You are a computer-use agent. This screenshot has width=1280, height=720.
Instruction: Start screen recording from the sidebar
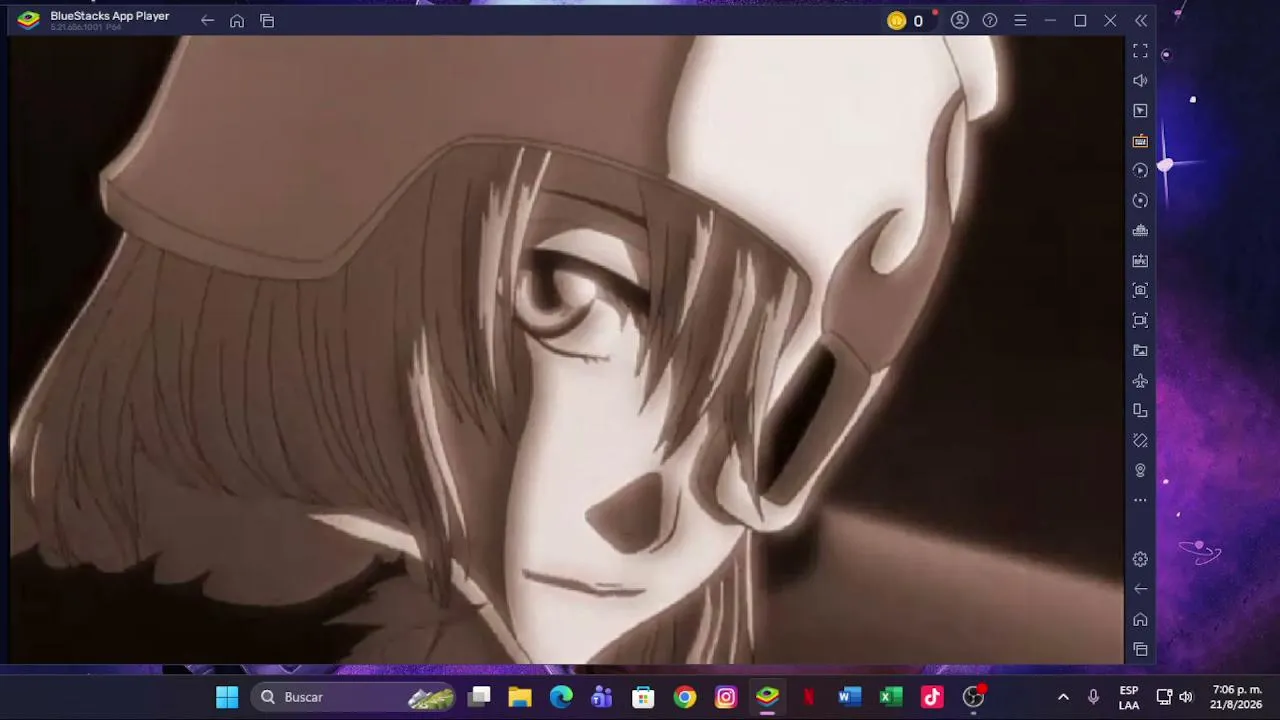pos(1140,320)
